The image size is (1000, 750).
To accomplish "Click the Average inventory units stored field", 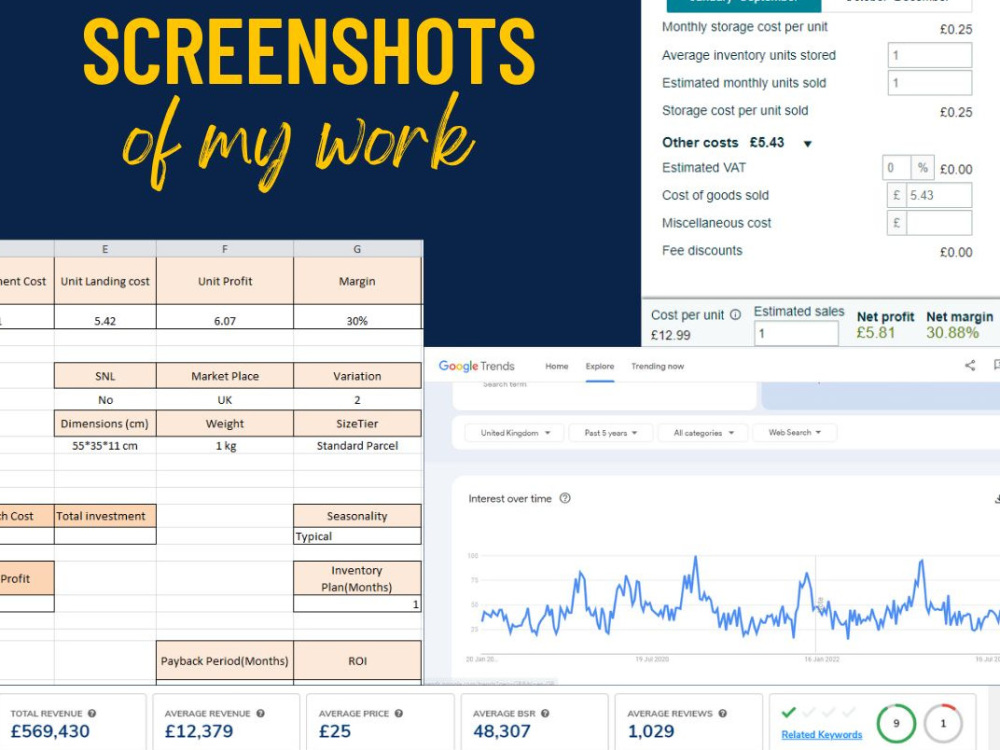I will (930, 55).
